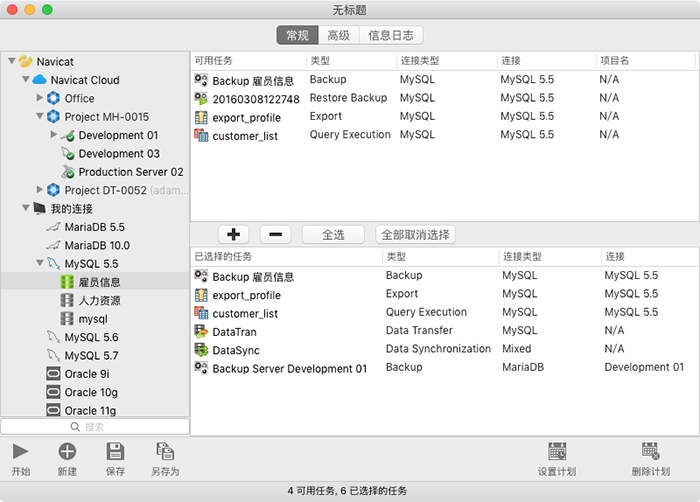Image resolution: width=700 pixels, height=502 pixels.
Task: Click the DataTran transfer icon in selected tasks
Action: coord(201,331)
